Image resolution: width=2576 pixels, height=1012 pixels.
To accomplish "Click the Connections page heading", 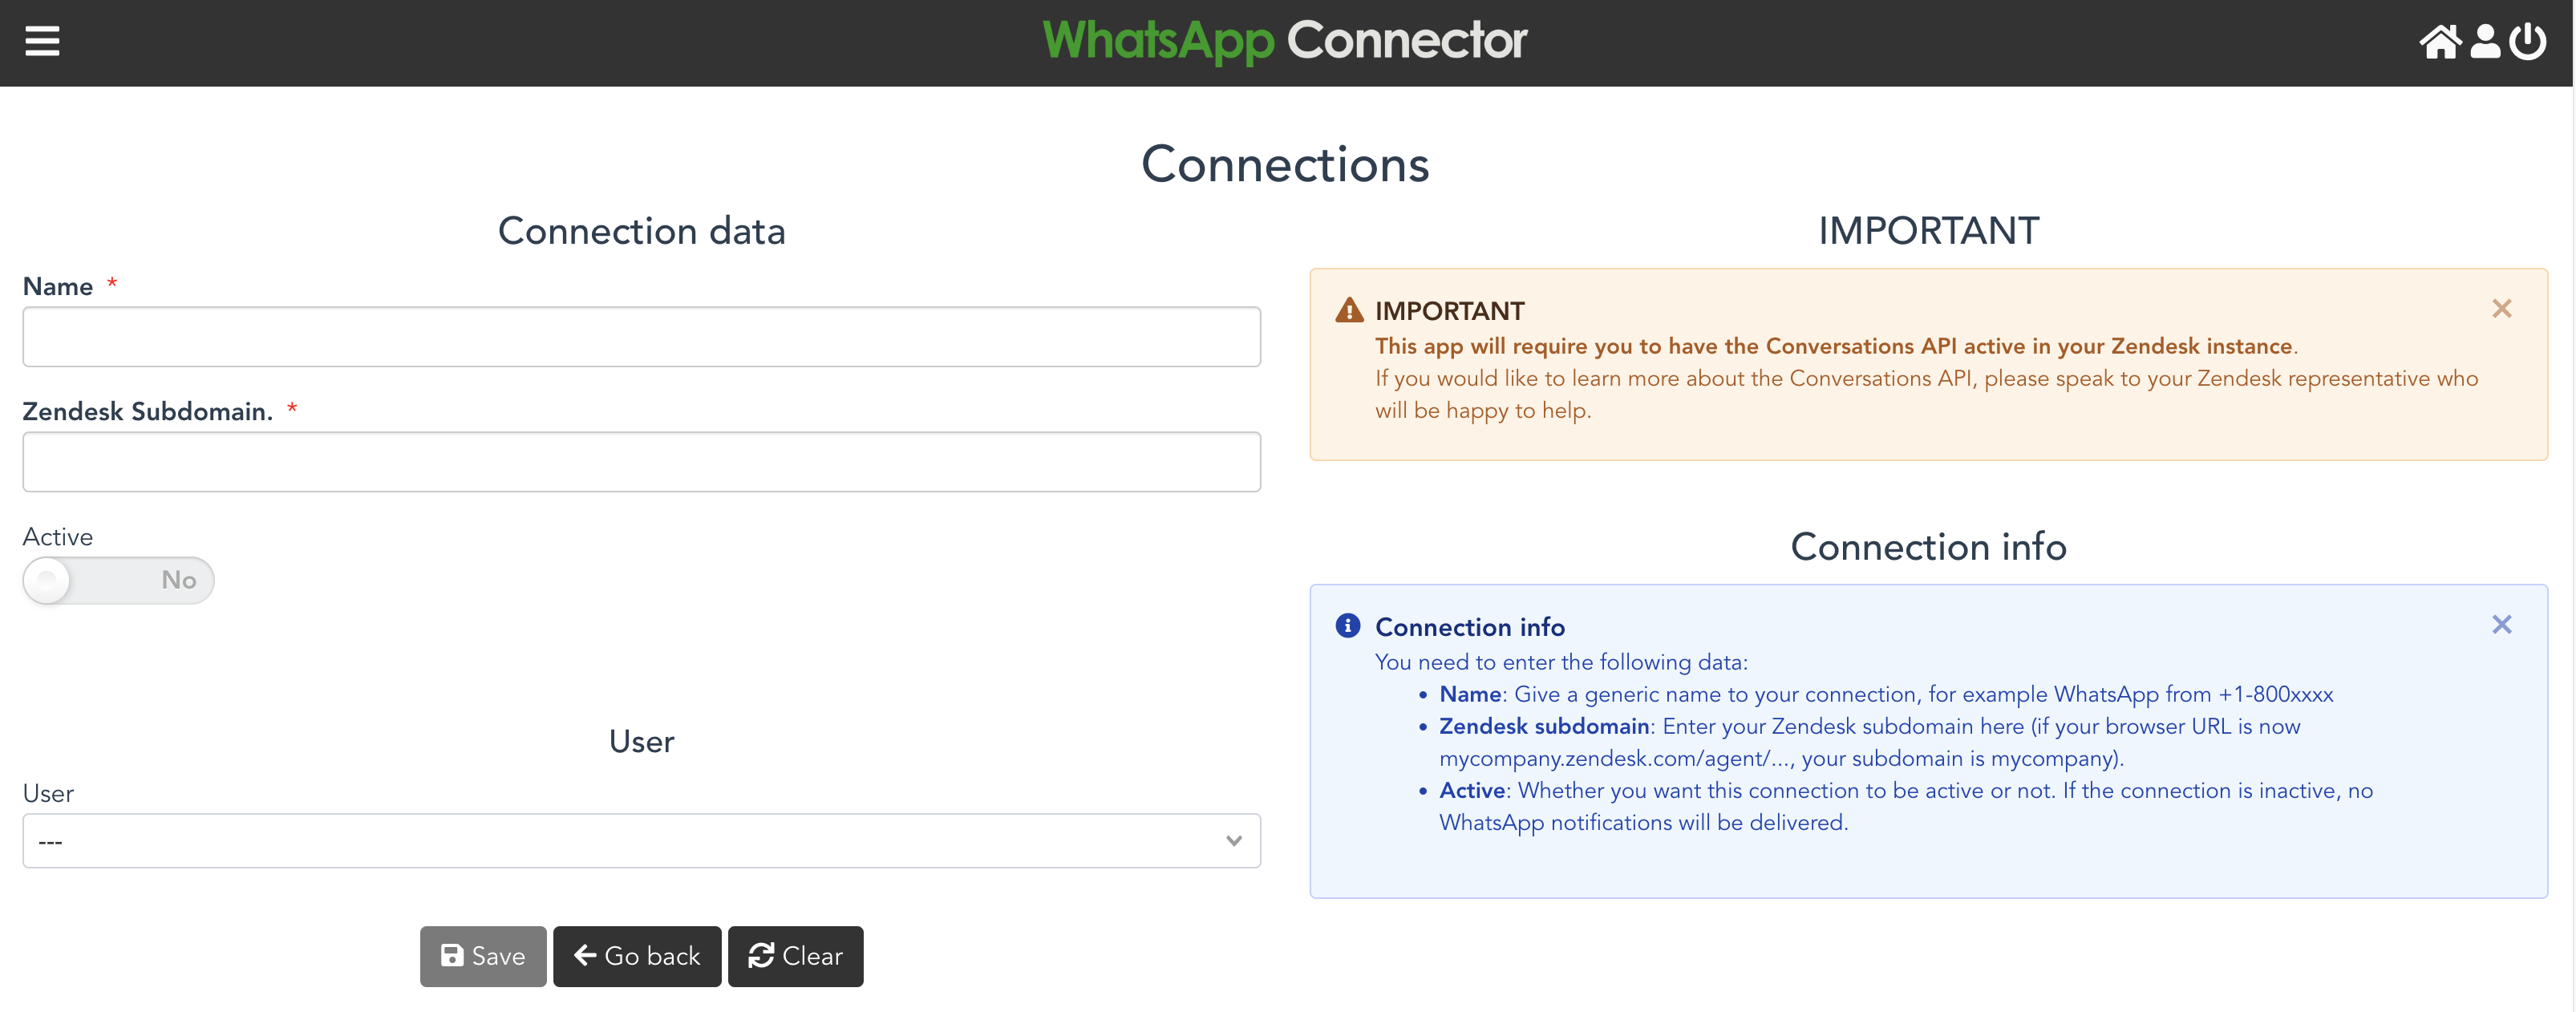I will [1285, 164].
